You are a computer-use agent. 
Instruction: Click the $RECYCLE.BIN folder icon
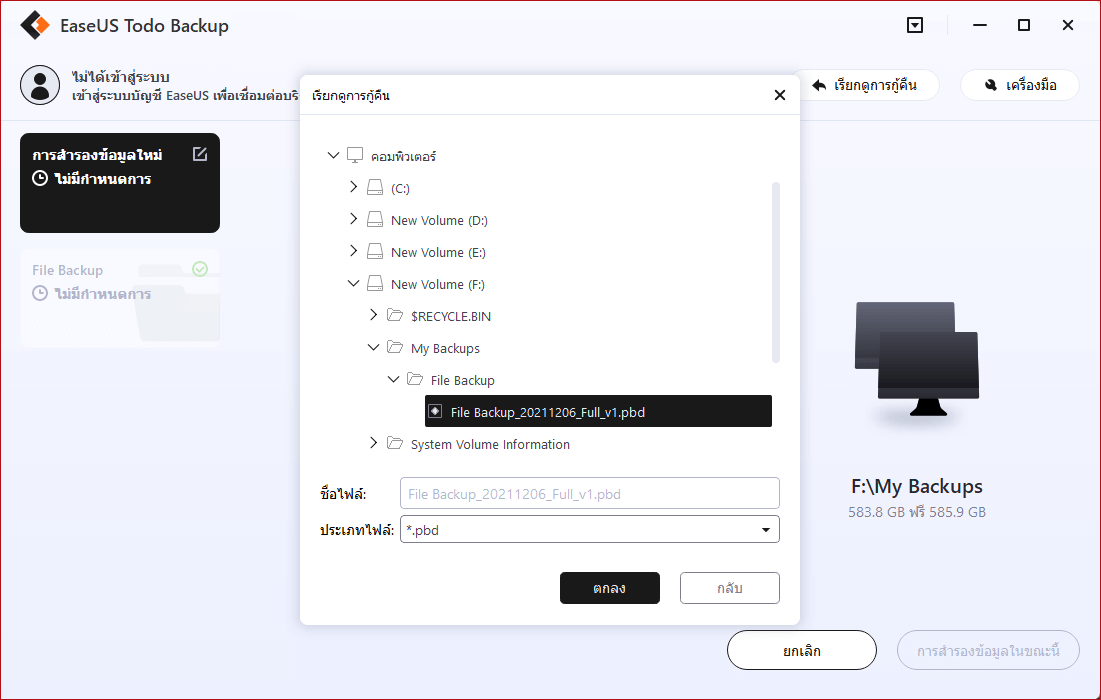[395, 315]
